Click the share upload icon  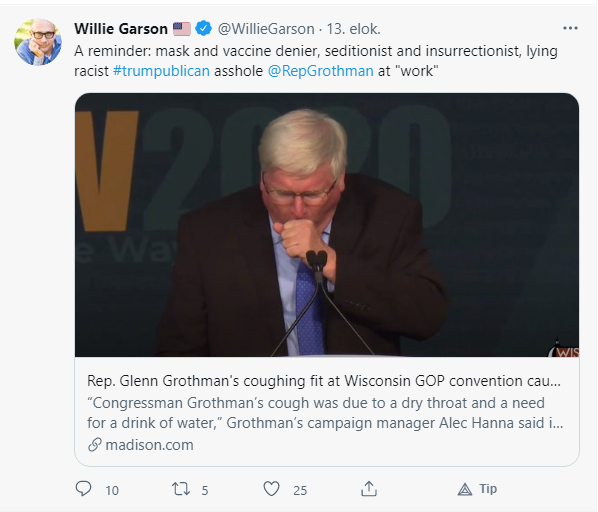369,489
